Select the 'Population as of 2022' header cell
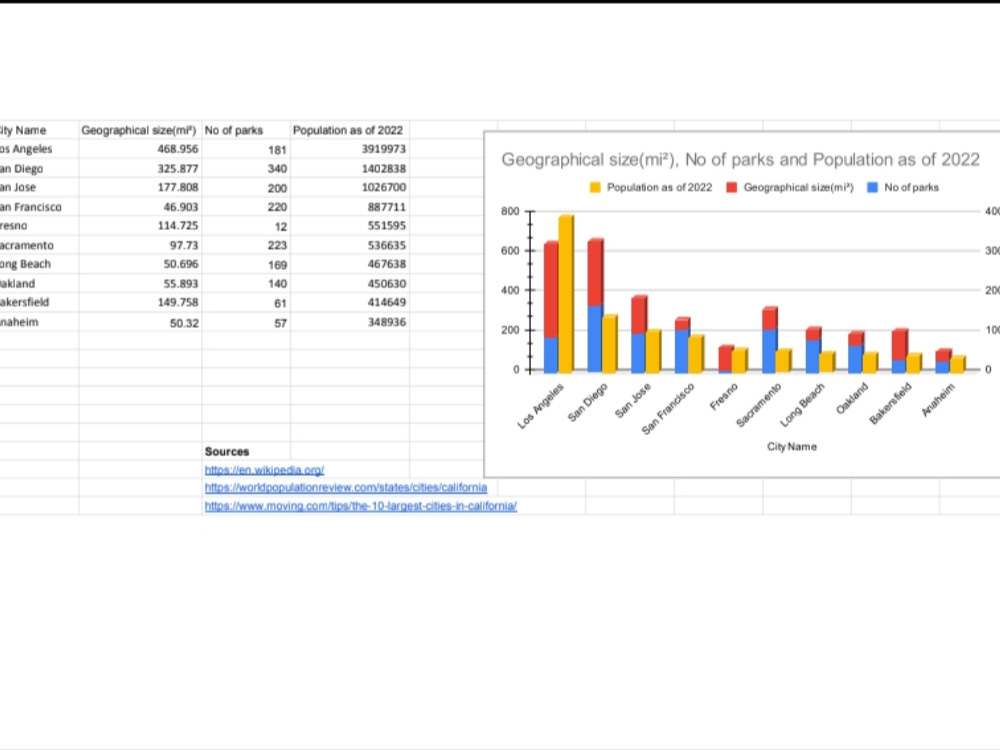 [350, 130]
